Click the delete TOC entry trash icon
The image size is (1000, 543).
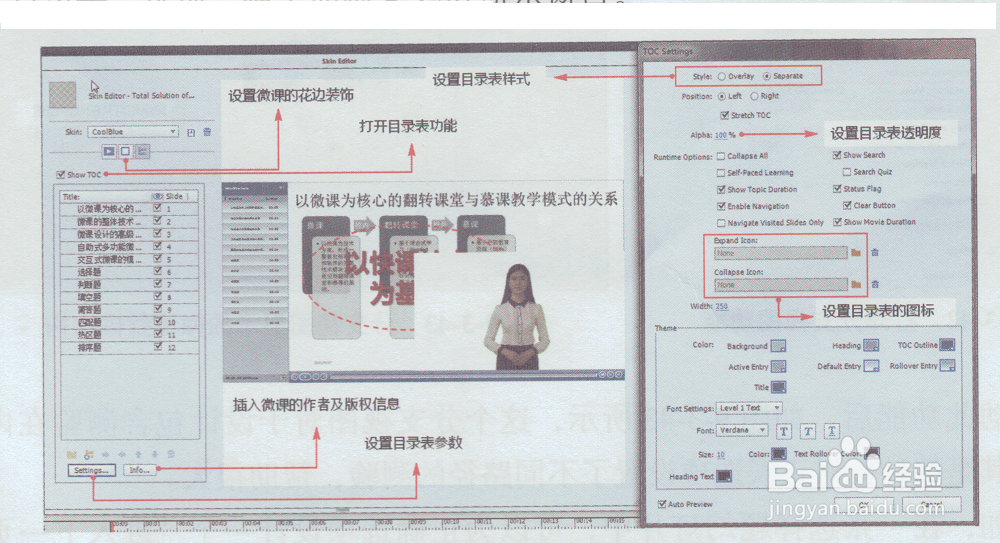pos(171,455)
